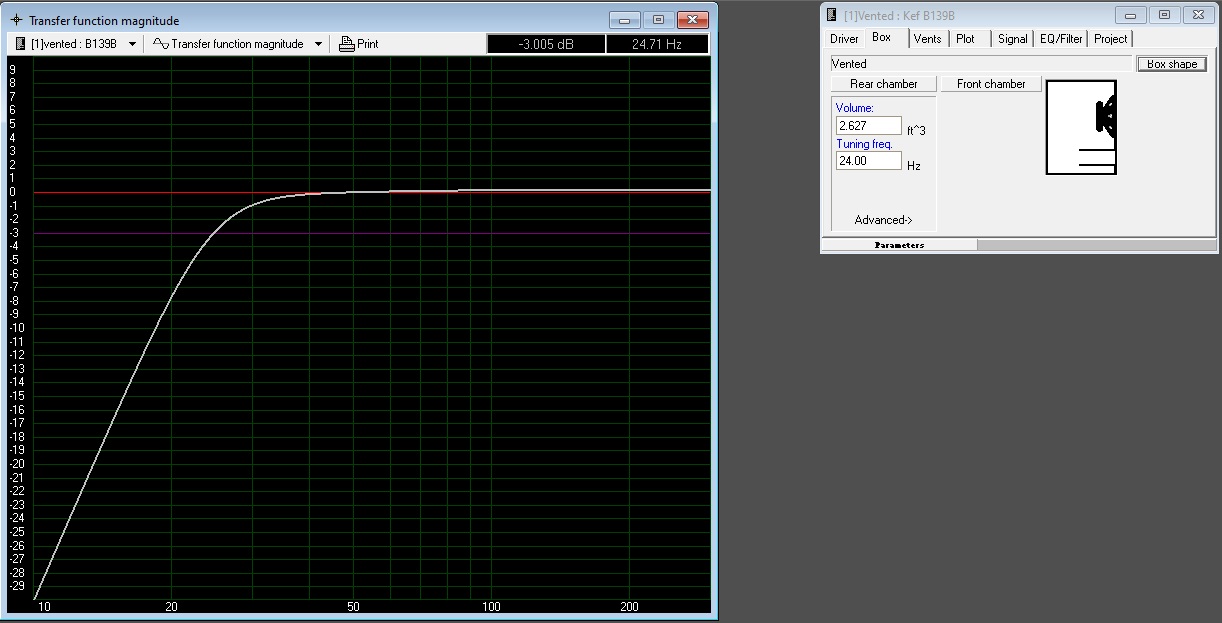This screenshot has width=1222, height=623.
Task: Click the speaker icon in the Vented window title
Action: [x=831, y=15]
